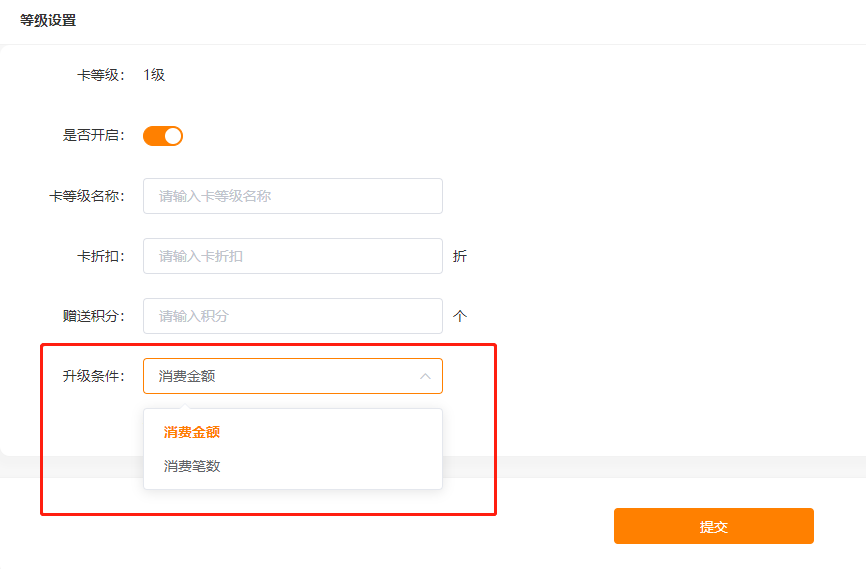Focus the 卡折扣 input box
Image resolution: width=866 pixels, height=569 pixels.
coord(292,256)
